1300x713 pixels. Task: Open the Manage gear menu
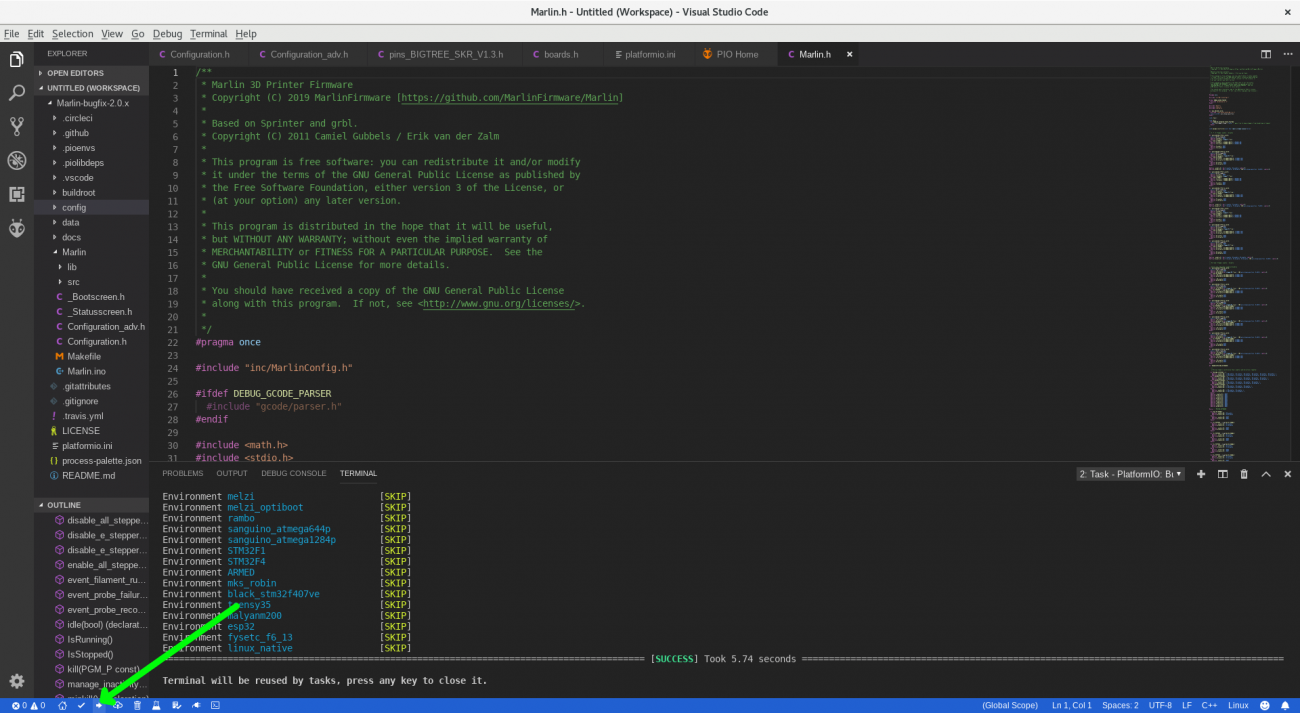(16, 681)
